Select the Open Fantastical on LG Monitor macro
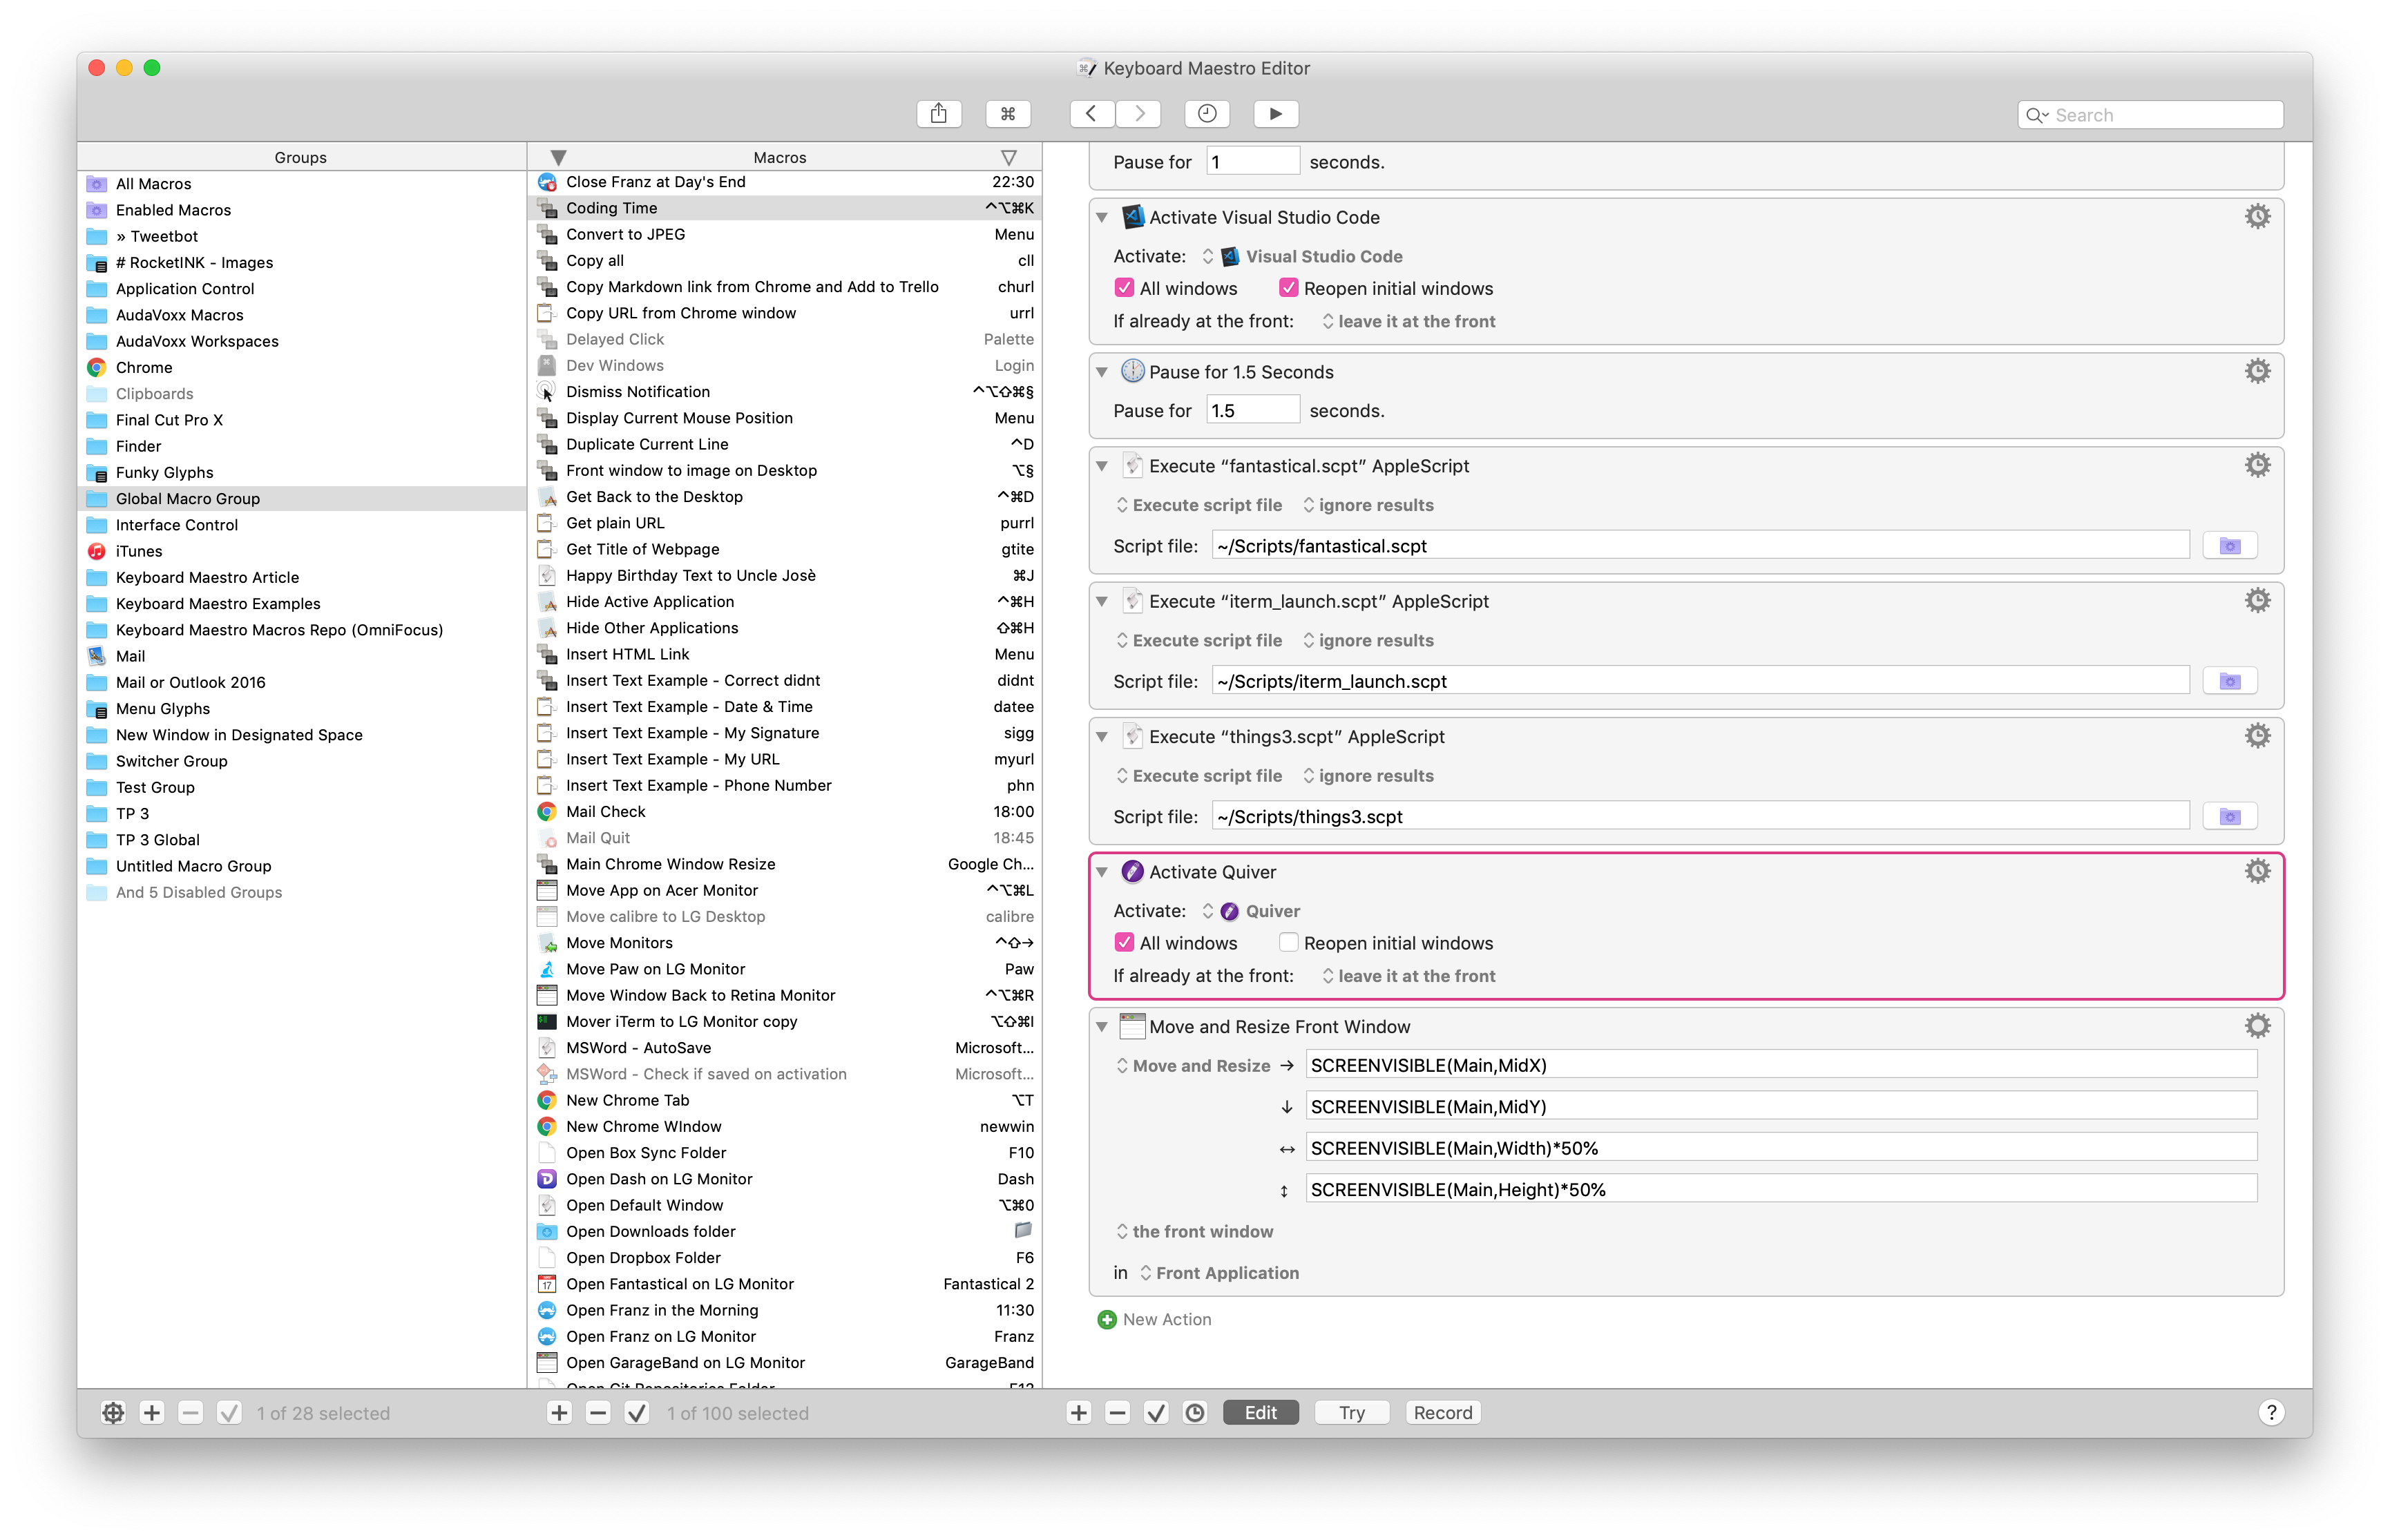This screenshot has height=1540, width=2390. [x=785, y=1284]
